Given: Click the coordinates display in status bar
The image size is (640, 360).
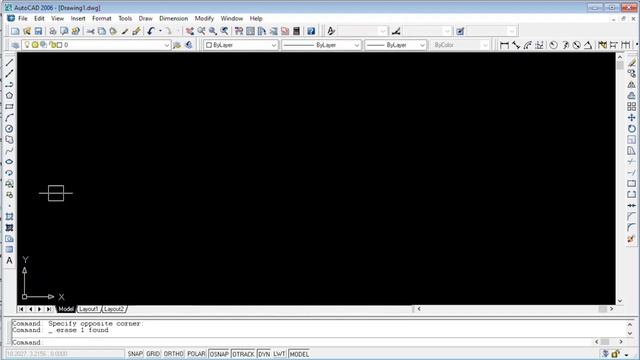Looking at the screenshot, I should coord(64,354).
